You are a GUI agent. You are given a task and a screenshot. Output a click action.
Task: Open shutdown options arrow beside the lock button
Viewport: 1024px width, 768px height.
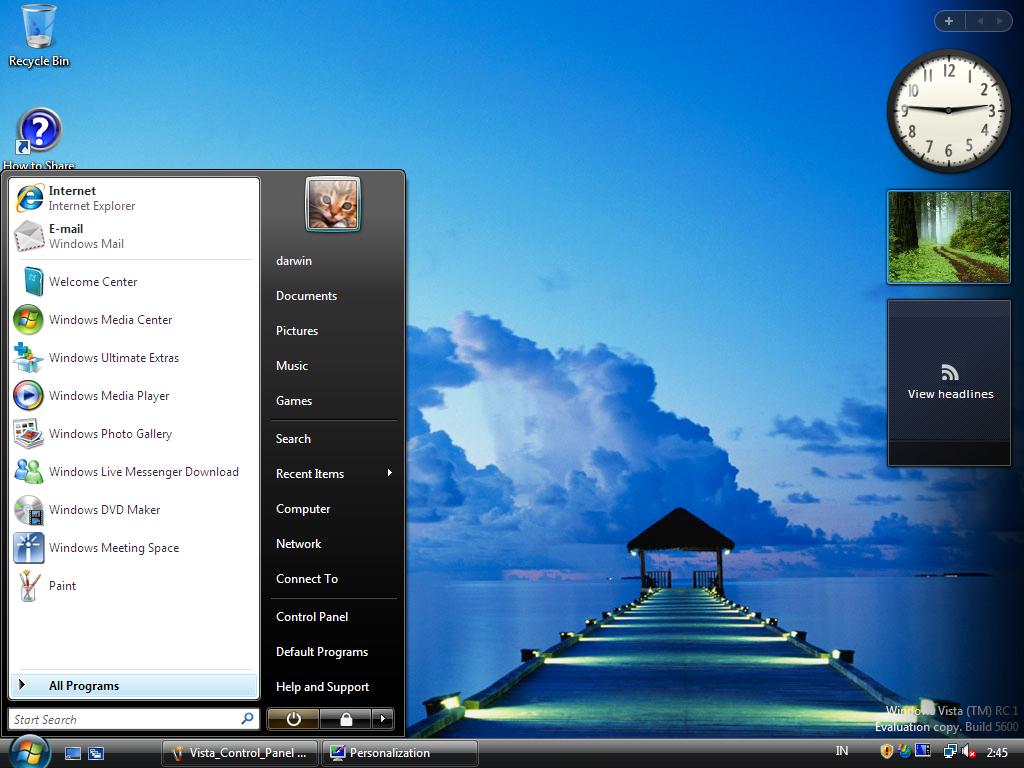tap(383, 719)
